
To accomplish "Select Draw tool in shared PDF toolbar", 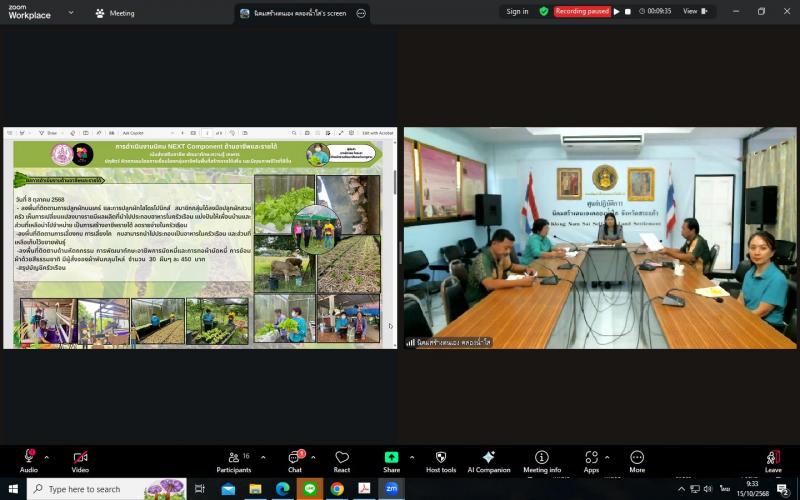I will click(x=49, y=133).
